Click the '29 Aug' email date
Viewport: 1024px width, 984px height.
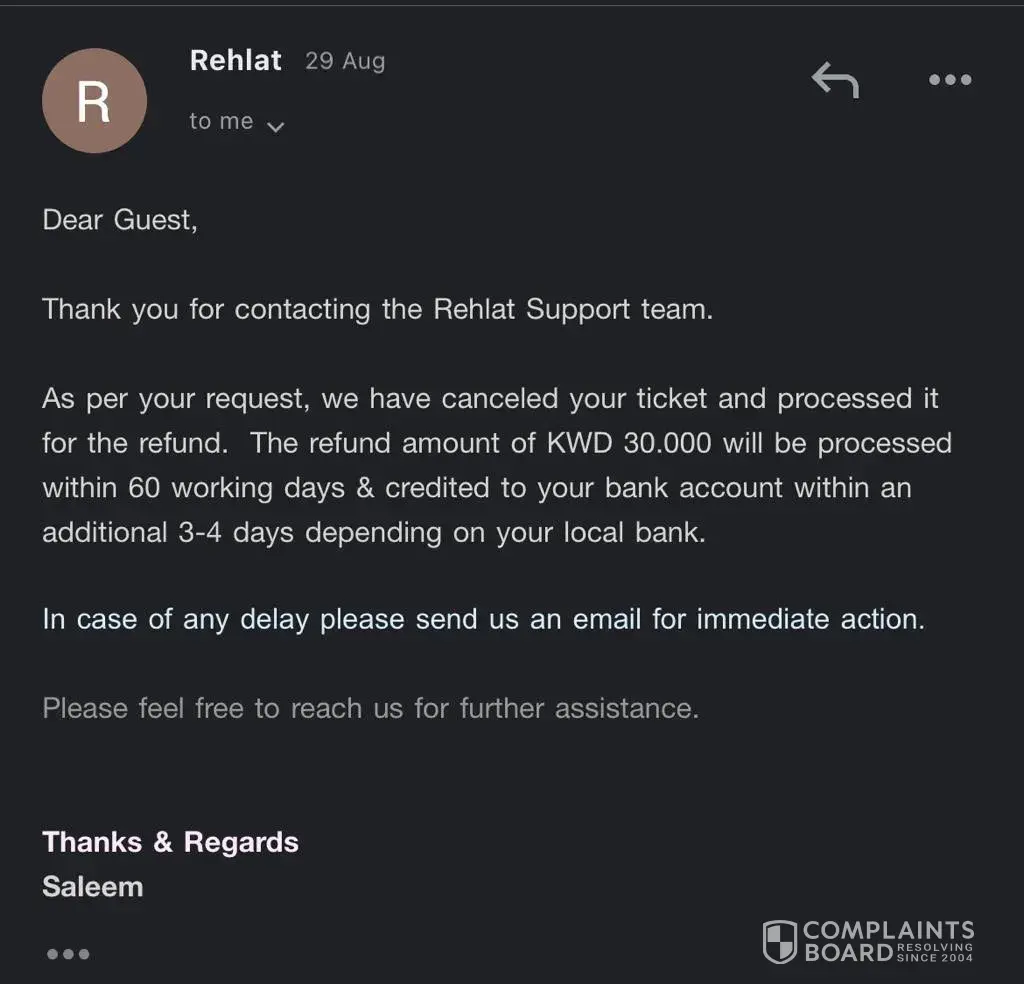click(345, 61)
